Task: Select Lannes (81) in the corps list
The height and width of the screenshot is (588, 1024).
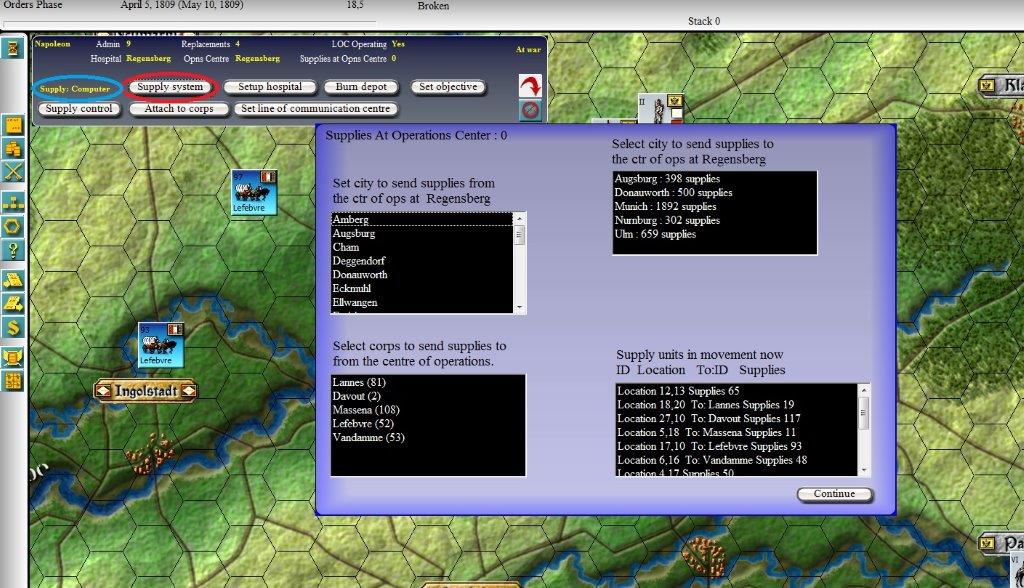Action: (x=428, y=382)
